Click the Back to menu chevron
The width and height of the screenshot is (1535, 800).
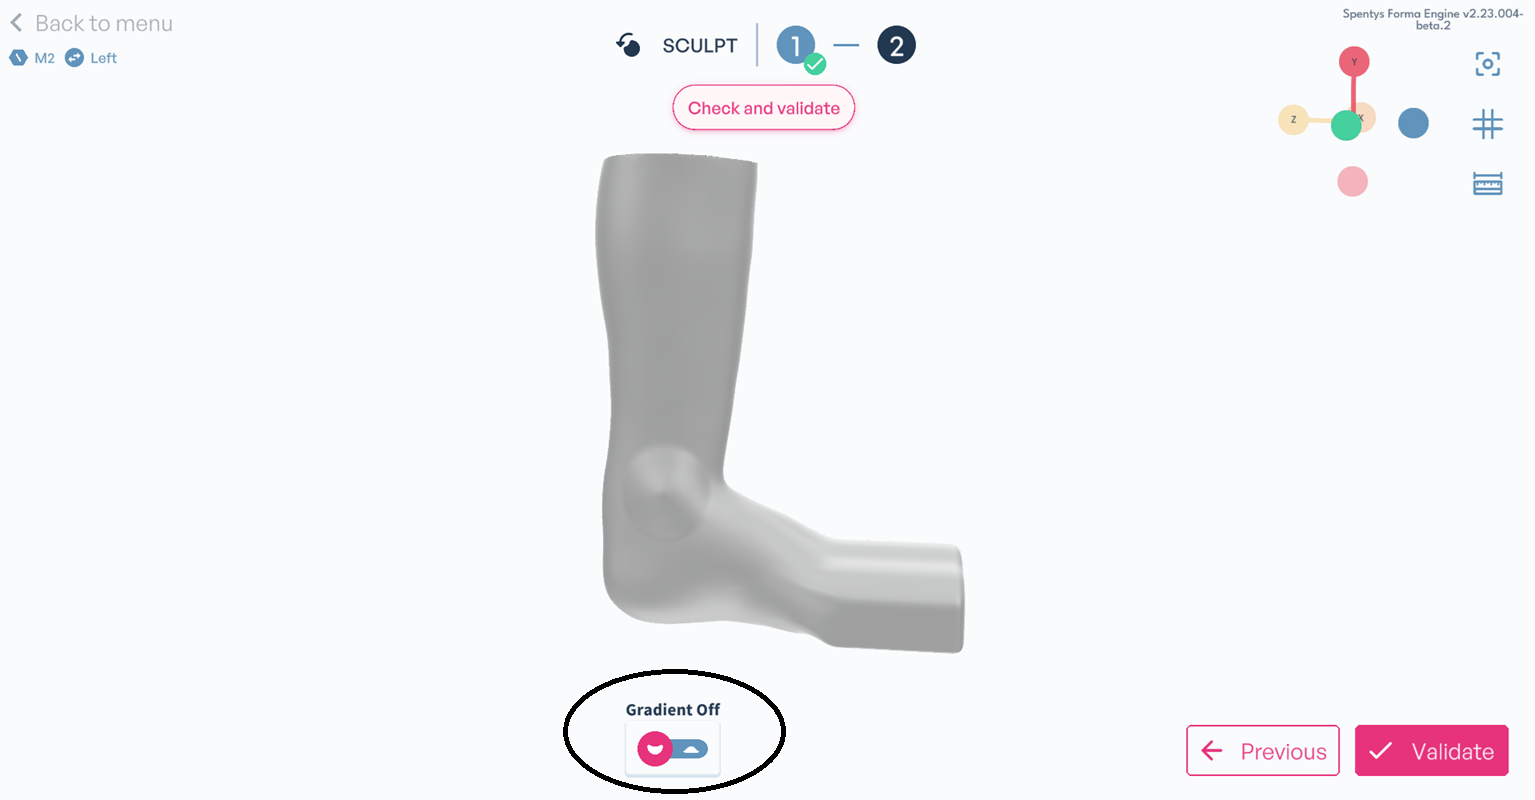(16, 22)
